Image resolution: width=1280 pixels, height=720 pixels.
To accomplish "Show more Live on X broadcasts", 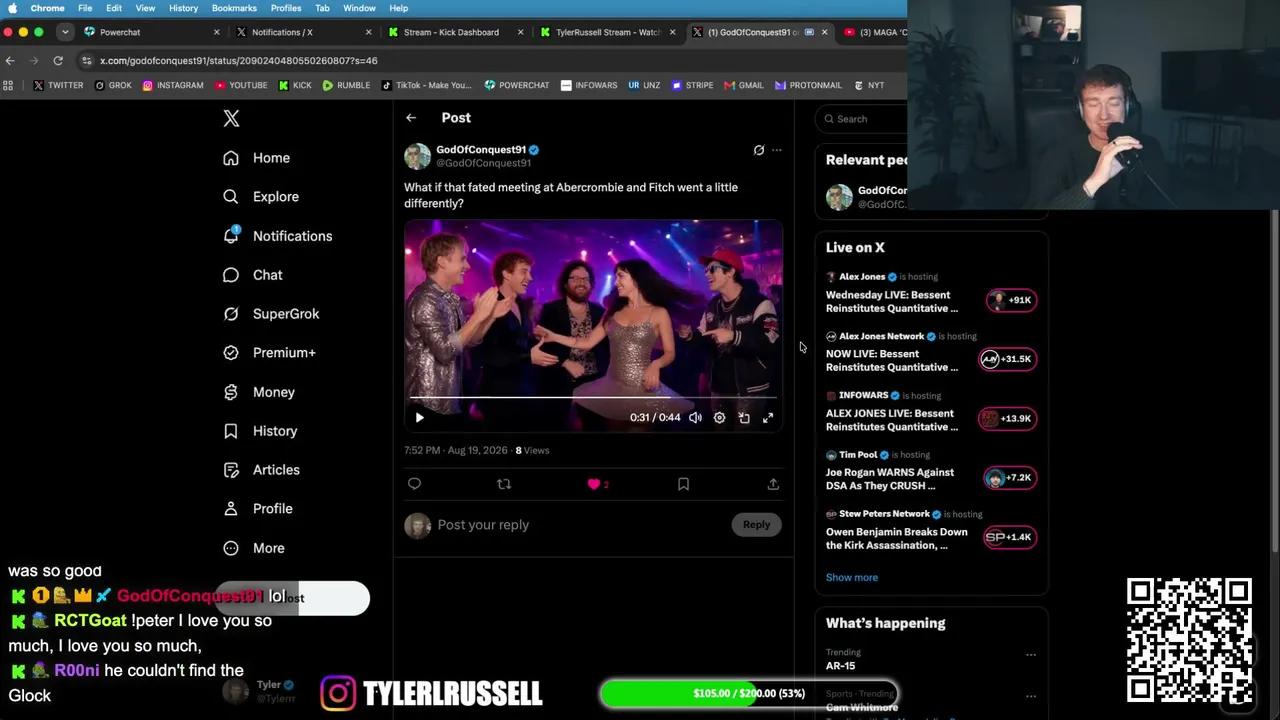I will click(852, 577).
